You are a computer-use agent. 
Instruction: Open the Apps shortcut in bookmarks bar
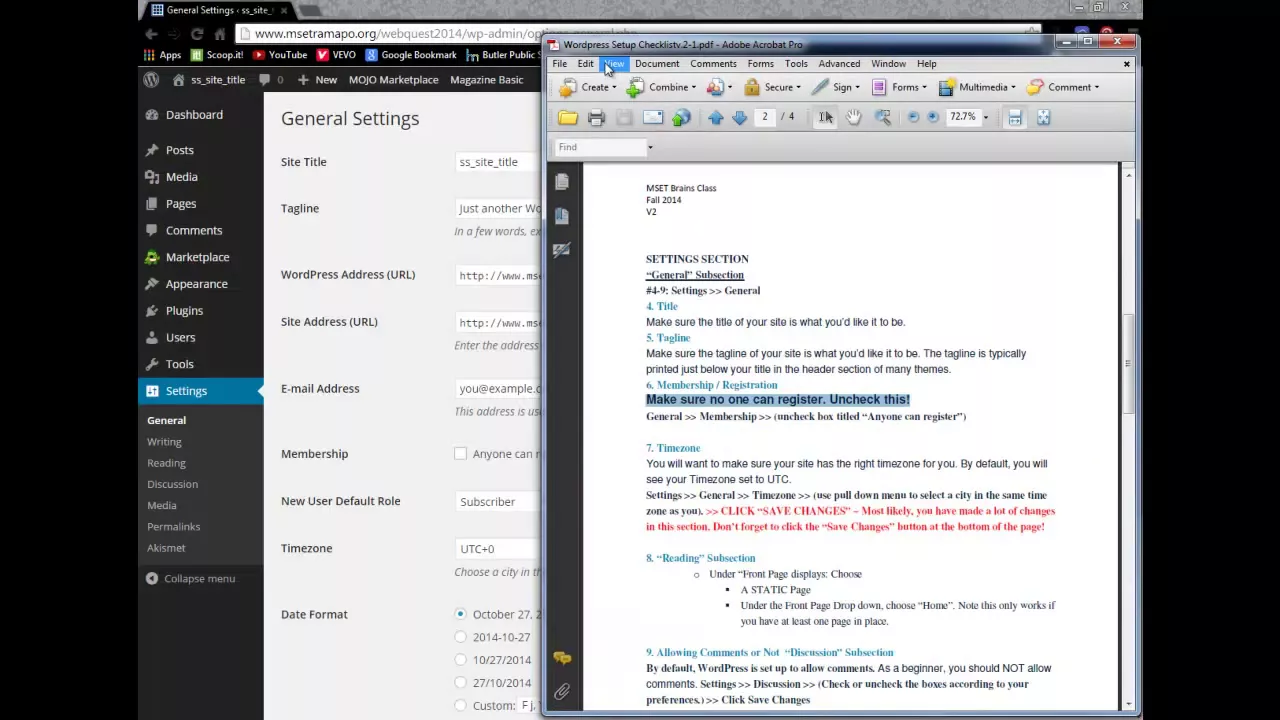point(161,55)
